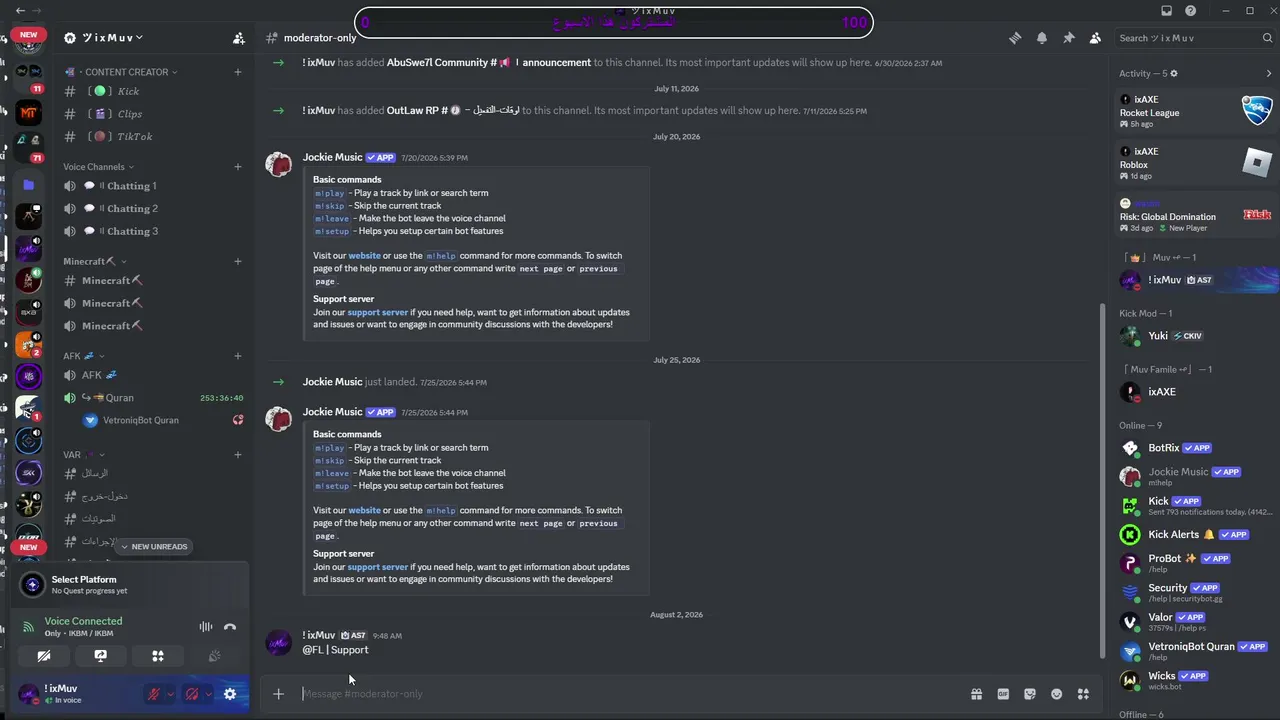1280x720 pixels.
Task: Create channel in CONTENT CREATOR category
Action: pos(238,72)
